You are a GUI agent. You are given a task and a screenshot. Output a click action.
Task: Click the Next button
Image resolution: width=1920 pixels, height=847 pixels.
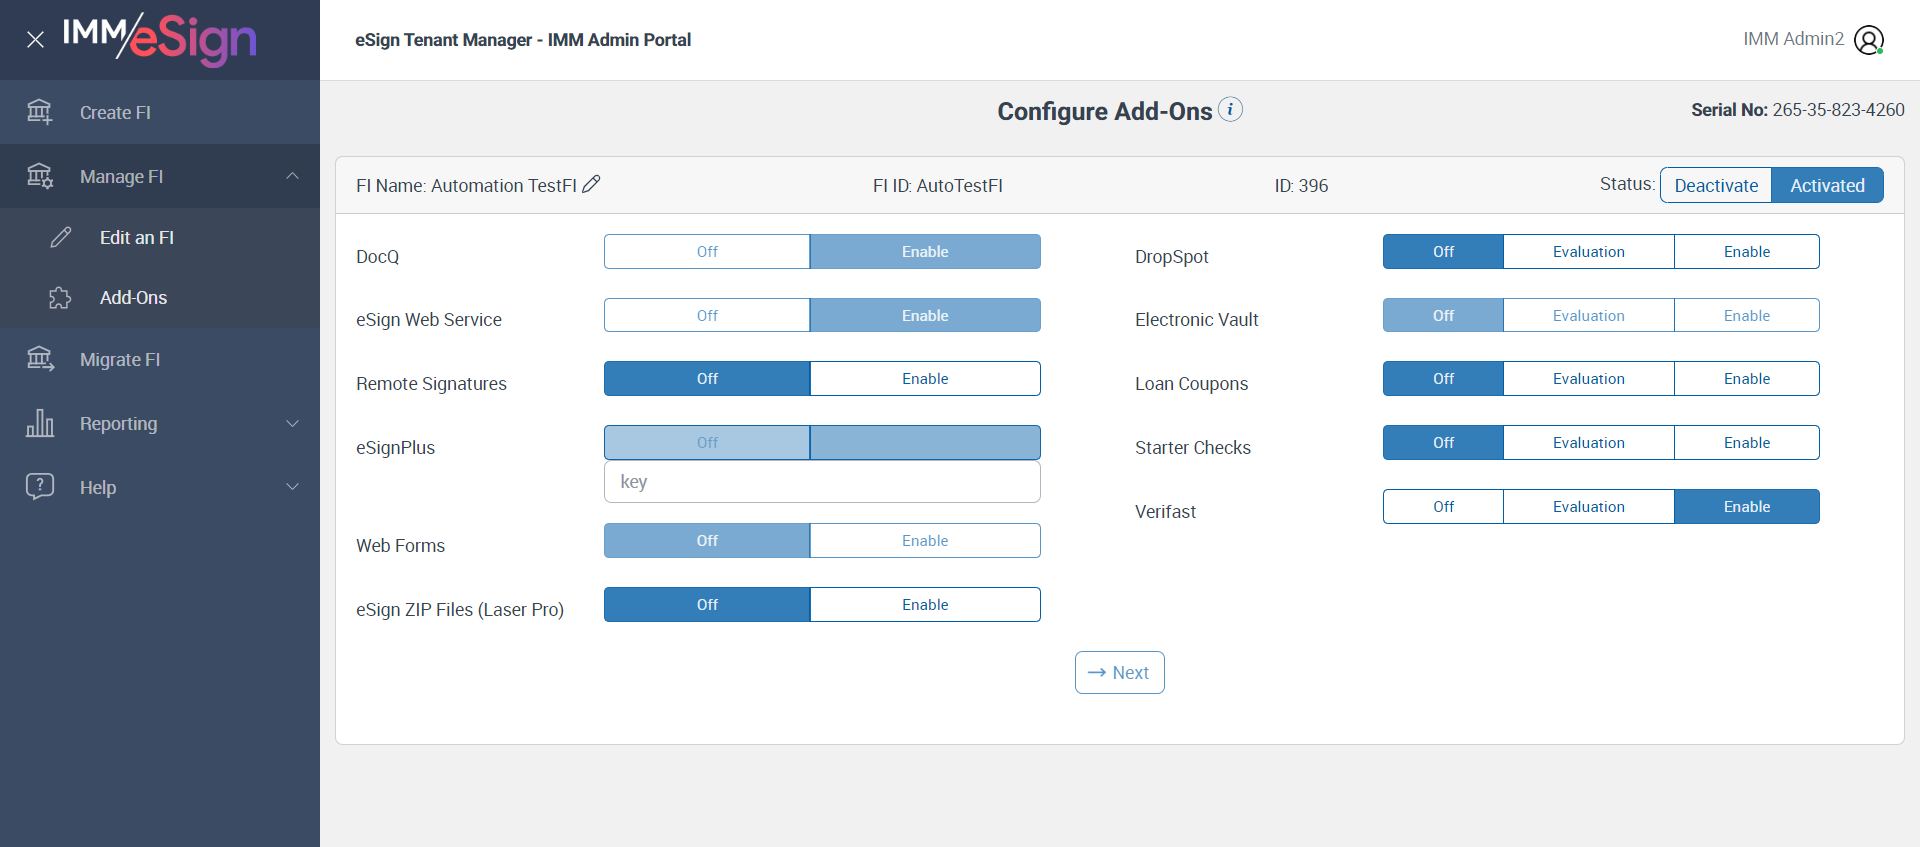click(1119, 673)
